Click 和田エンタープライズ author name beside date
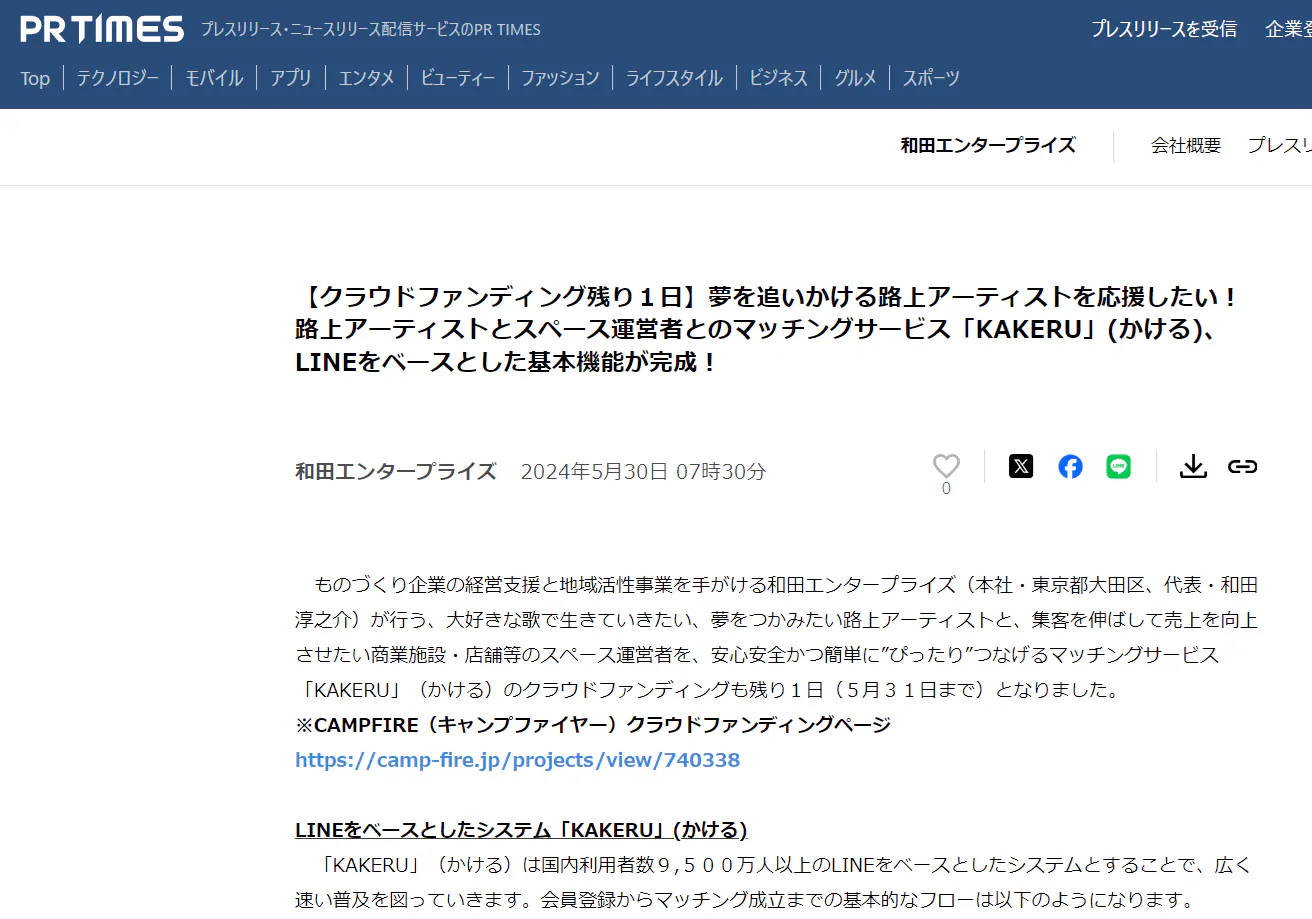 tap(395, 471)
